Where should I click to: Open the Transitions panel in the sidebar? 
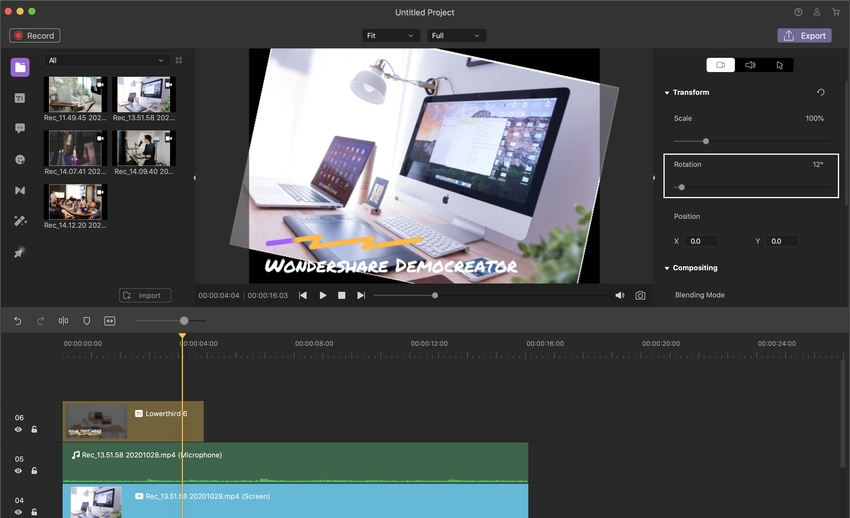tap(20, 190)
